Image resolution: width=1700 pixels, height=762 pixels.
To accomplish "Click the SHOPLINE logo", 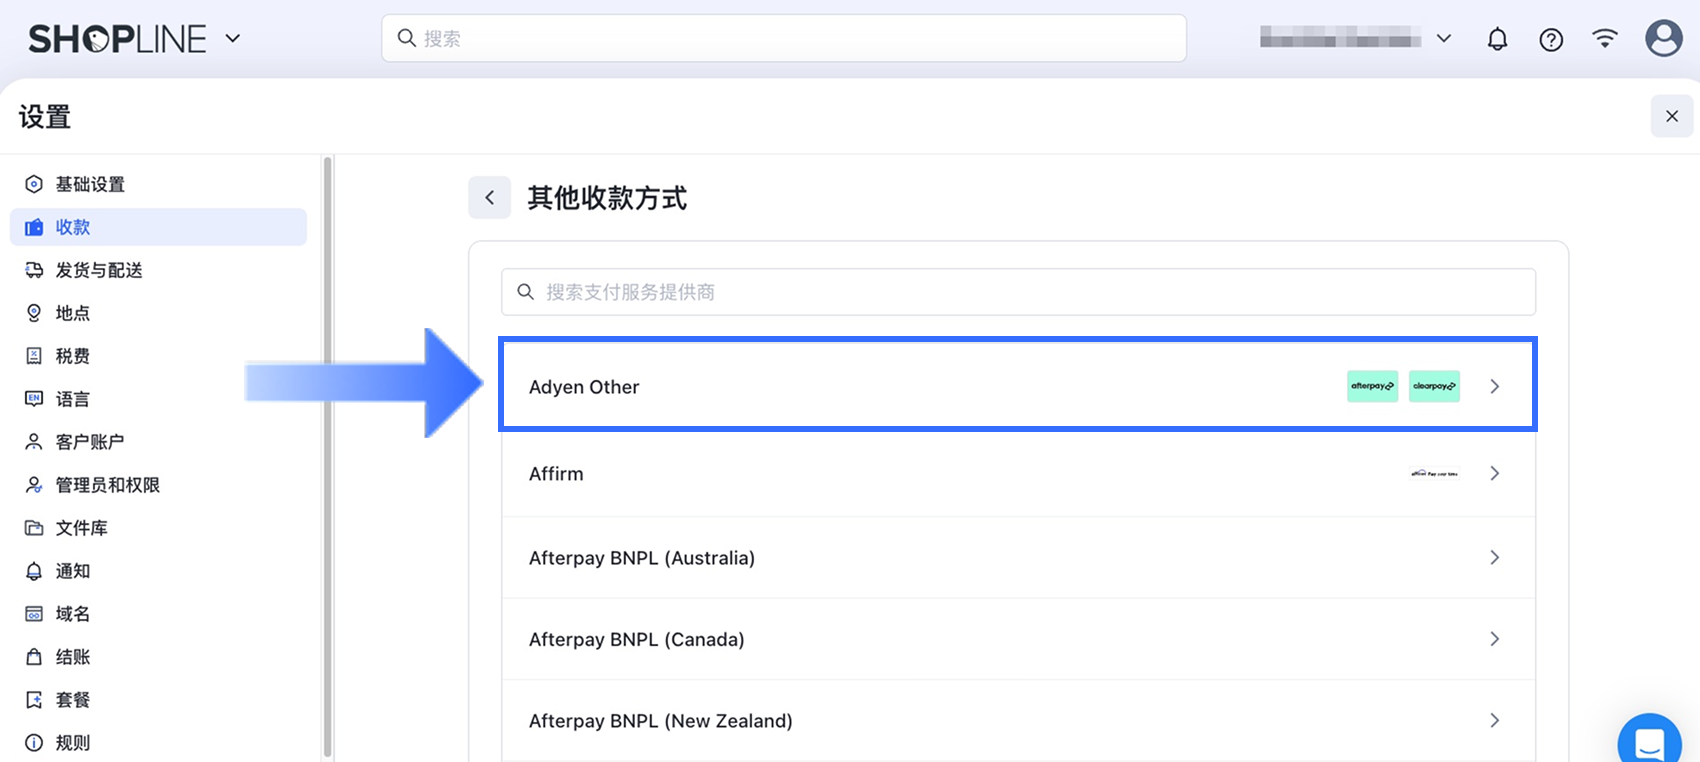I will 117,39.
